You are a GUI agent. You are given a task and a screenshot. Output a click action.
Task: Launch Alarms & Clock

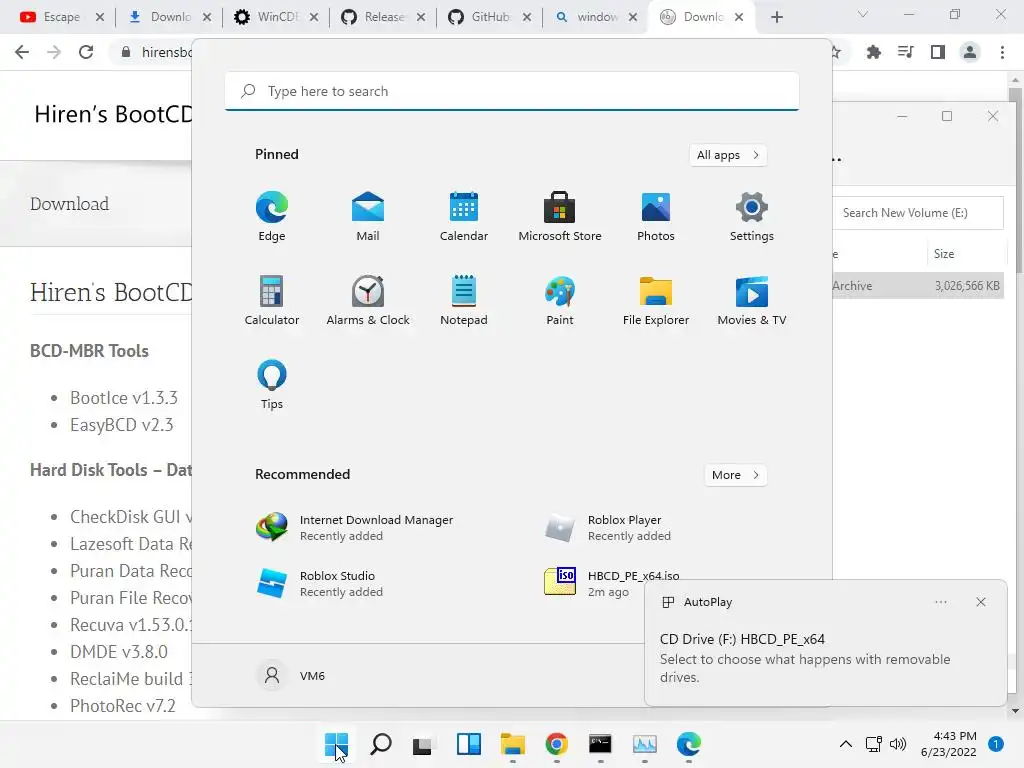(x=368, y=300)
